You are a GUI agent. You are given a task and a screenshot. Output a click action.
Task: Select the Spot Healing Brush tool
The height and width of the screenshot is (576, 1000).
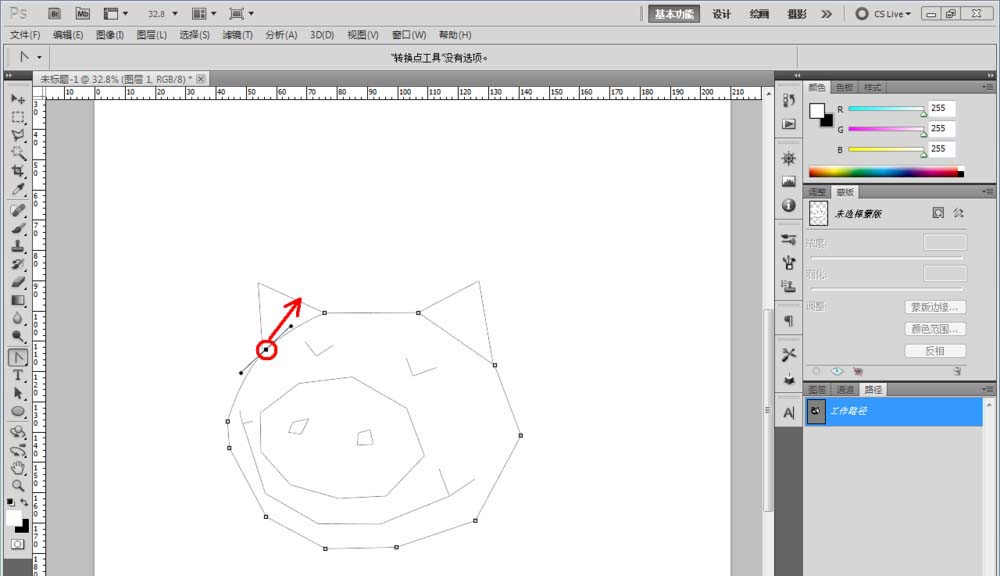click(18, 210)
